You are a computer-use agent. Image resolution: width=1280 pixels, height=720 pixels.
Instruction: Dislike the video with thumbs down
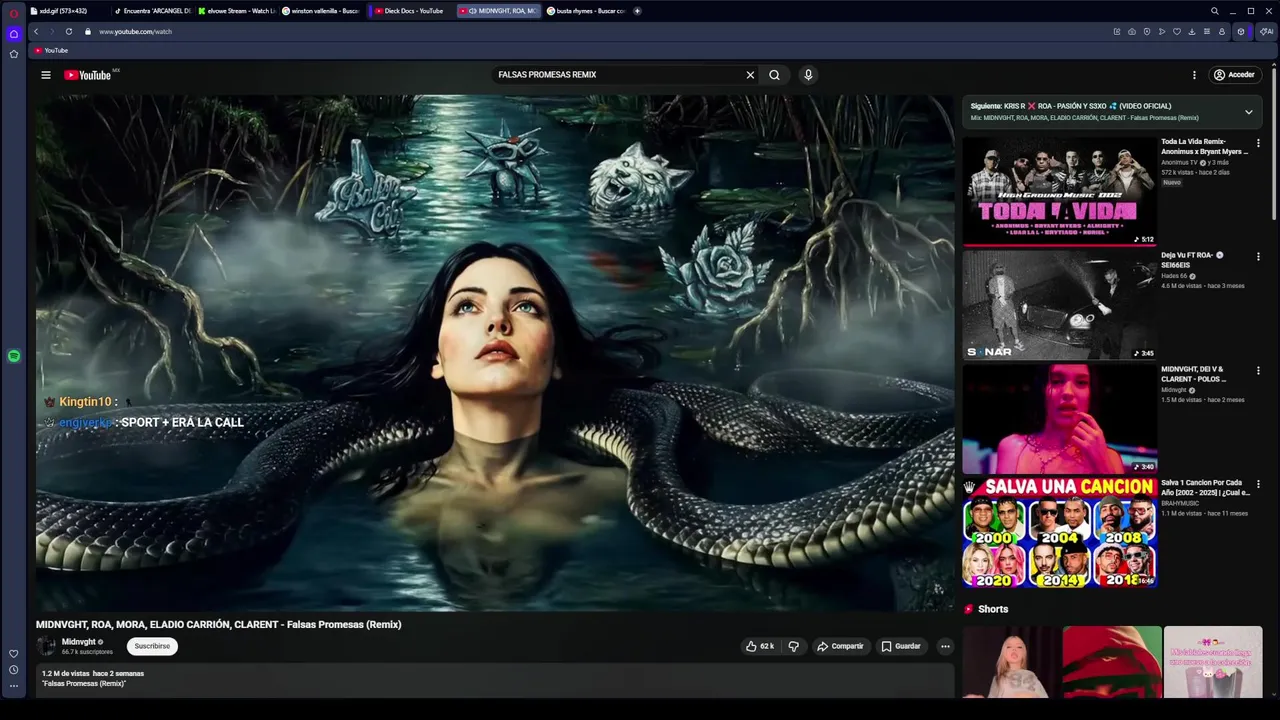click(x=794, y=646)
